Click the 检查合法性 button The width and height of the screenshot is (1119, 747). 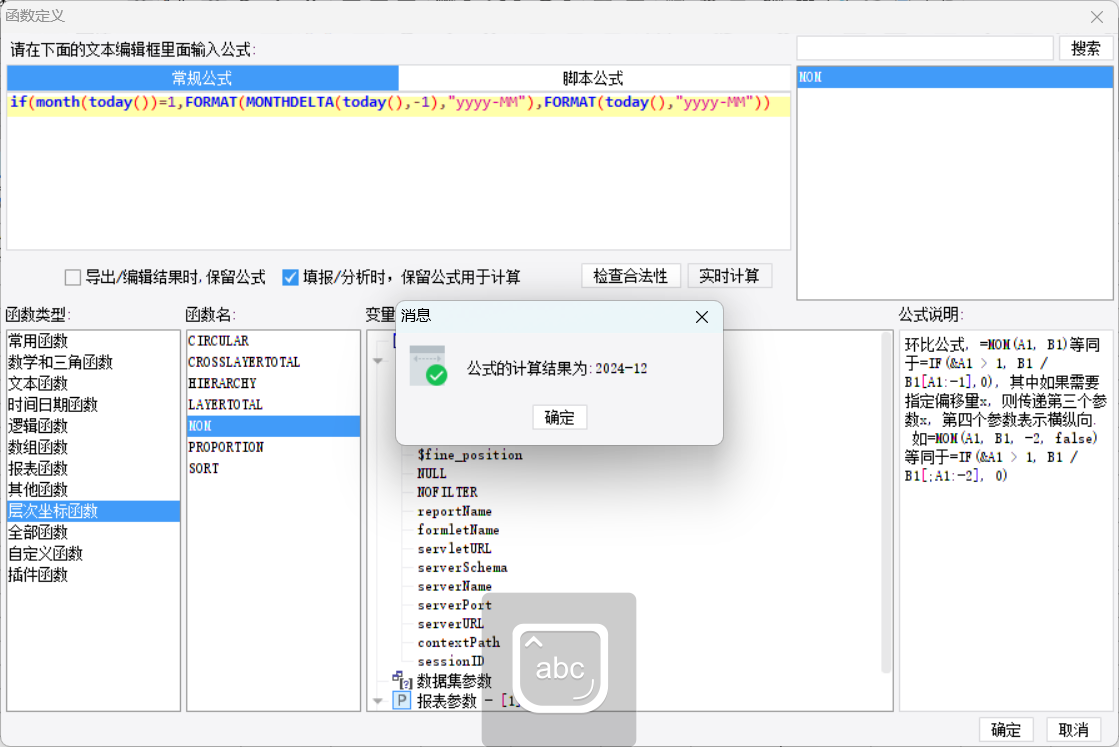[x=631, y=276]
